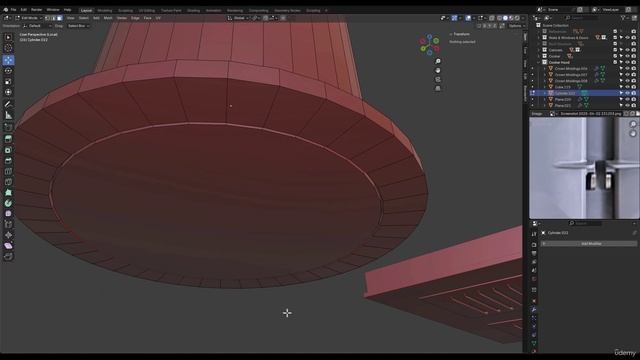Toggle viewport overlays button
Screen dimensions: 640x360
click(x=469, y=18)
